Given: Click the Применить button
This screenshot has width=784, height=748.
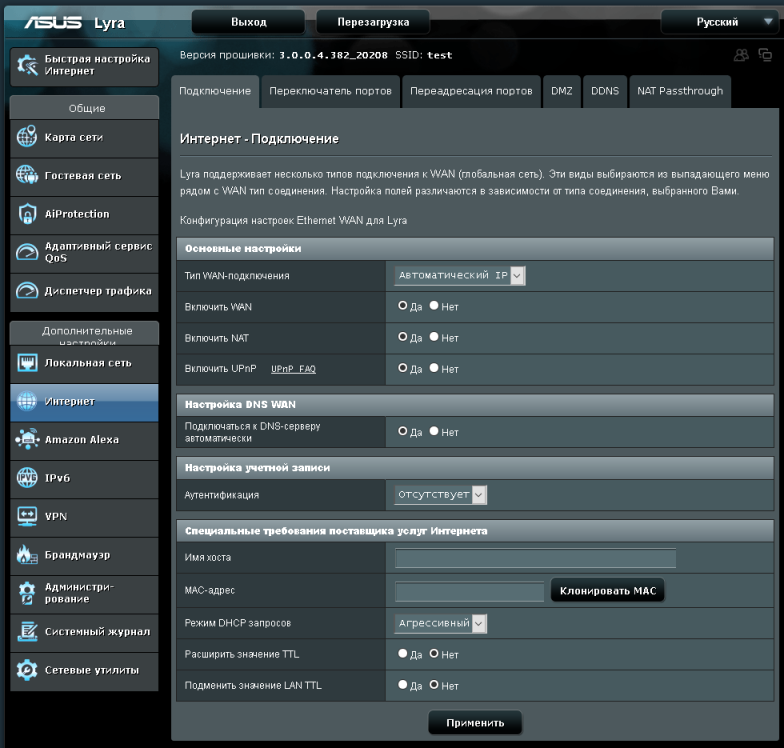Looking at the screenshot, I should [475, 722].
